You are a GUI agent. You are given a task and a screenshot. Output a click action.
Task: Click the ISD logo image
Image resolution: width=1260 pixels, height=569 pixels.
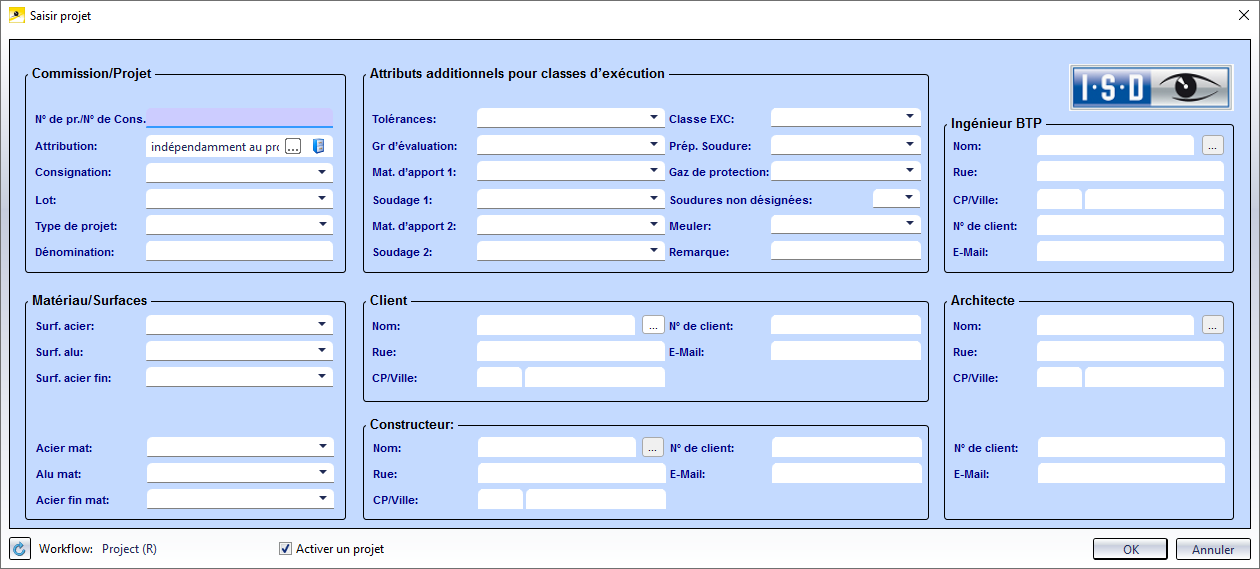1151,87
